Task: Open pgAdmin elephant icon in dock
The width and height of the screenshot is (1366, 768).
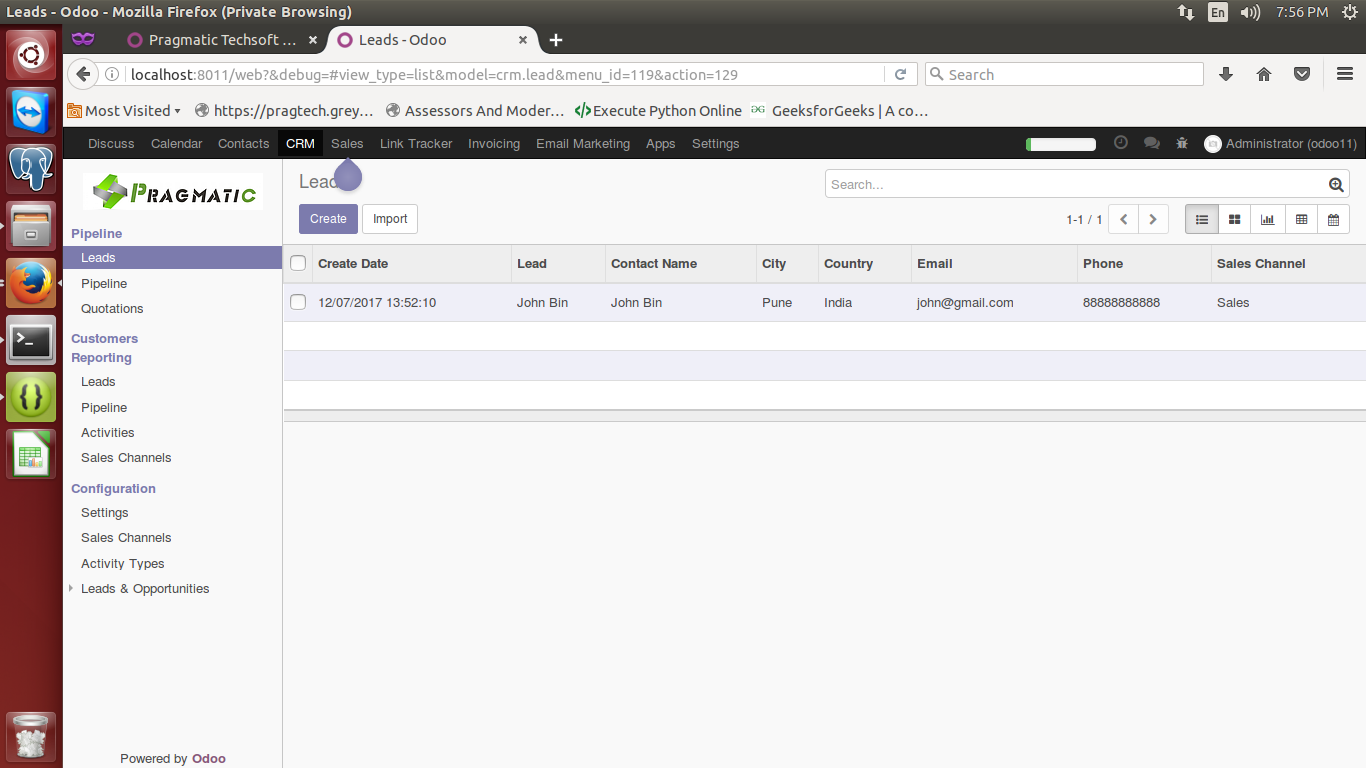Action: (31, 168)
